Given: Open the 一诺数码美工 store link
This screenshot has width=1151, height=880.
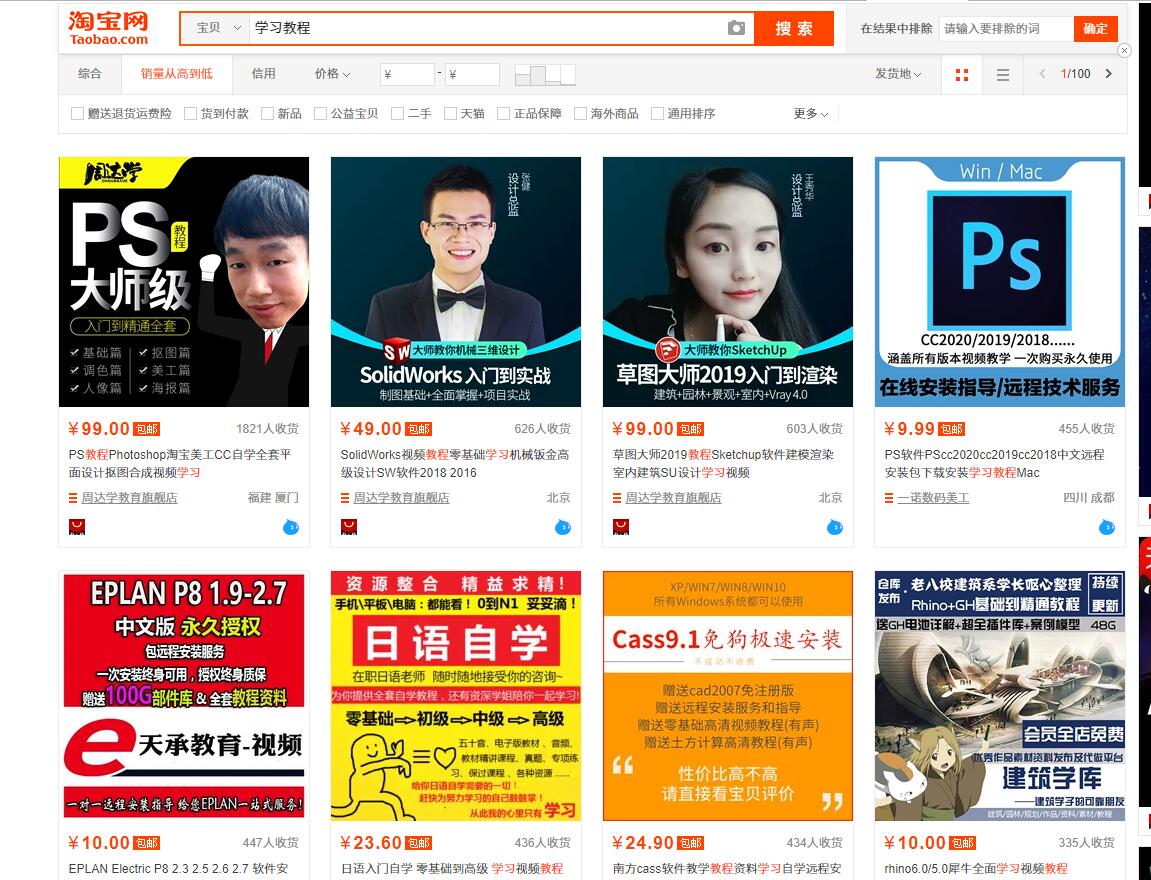Looking at the screenshot, I should tap(933, 498).
